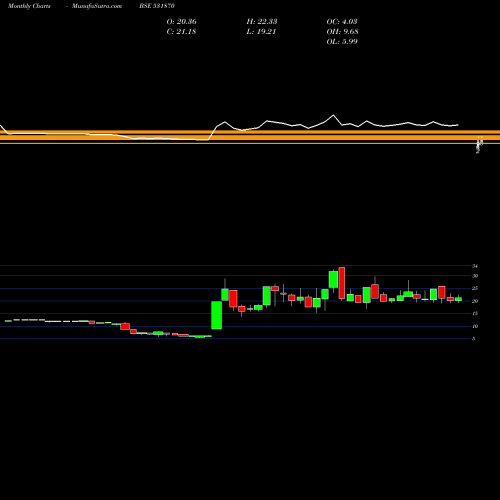Screen dimensions: 500x500
Task: Click the 20 price axis label
Action: 475,301
